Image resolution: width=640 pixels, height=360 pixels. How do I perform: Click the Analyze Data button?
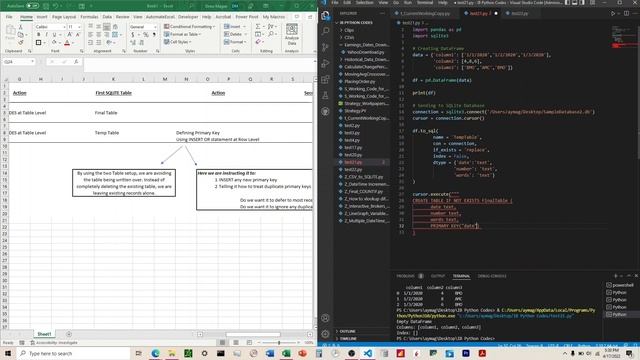(x=291, y=34)
